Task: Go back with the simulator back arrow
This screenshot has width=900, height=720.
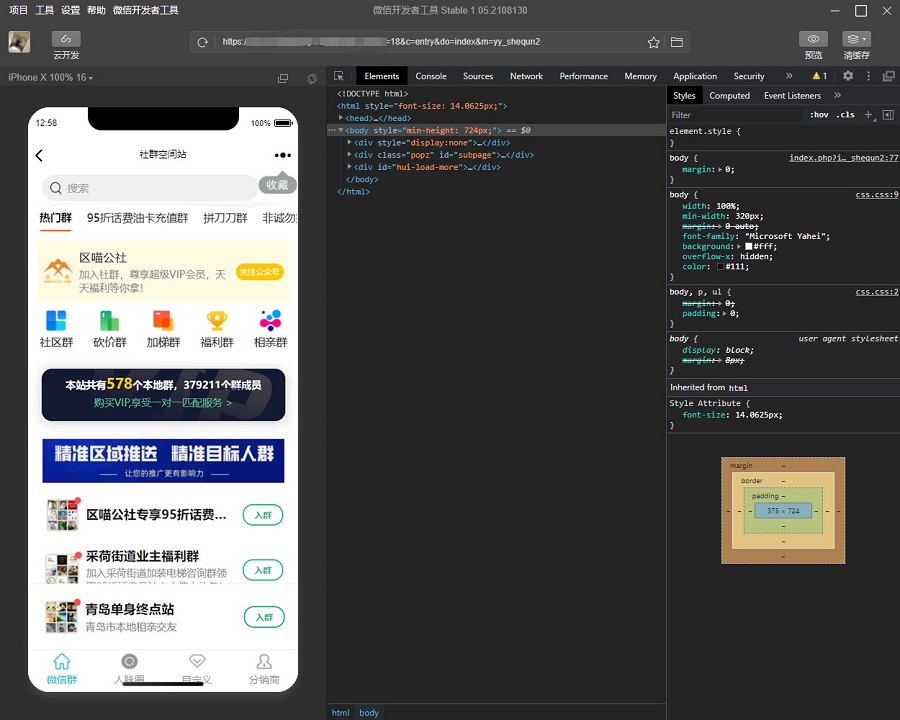Action: (39, 155)
